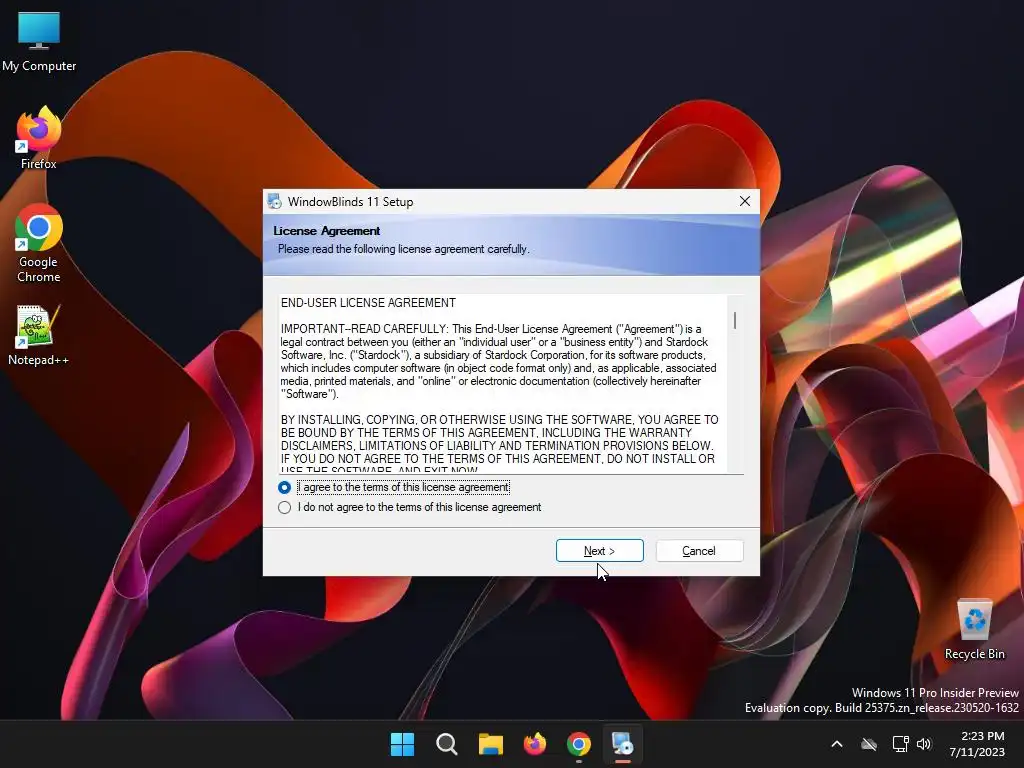Click the WindowBlinds setup title bar icon

275,201
